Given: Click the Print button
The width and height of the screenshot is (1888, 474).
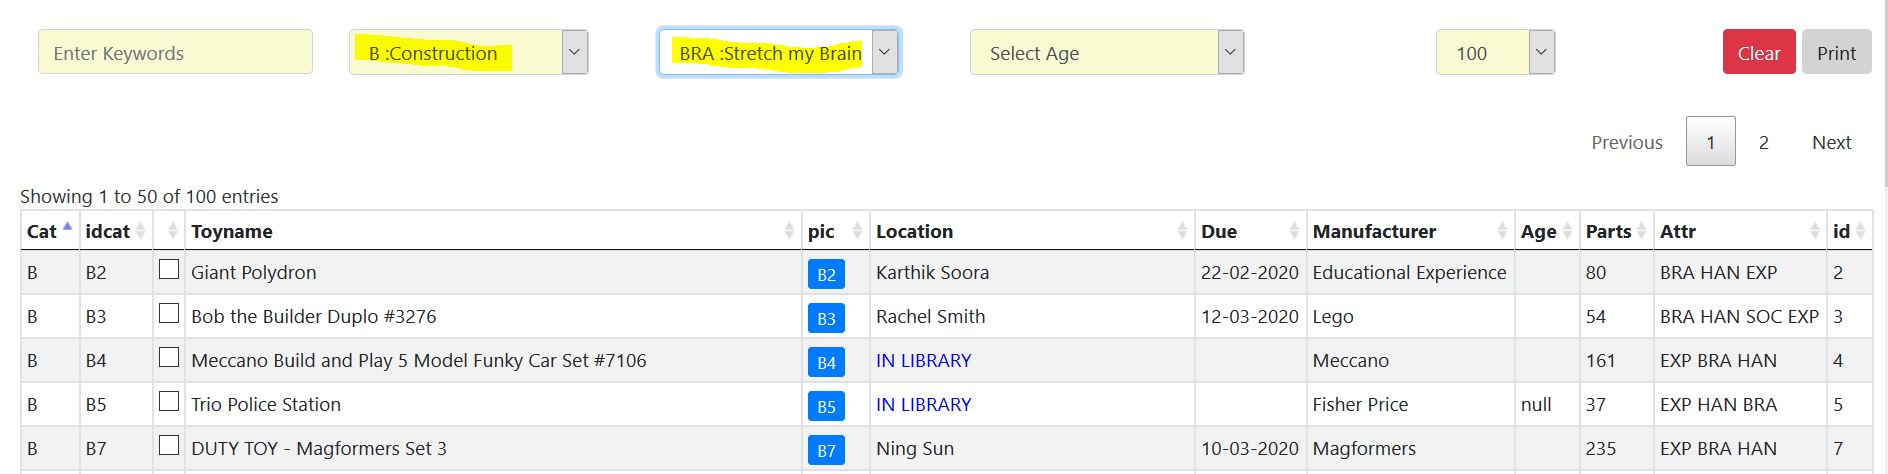Looking at the screenshot, I should (x=1836, y=53).
